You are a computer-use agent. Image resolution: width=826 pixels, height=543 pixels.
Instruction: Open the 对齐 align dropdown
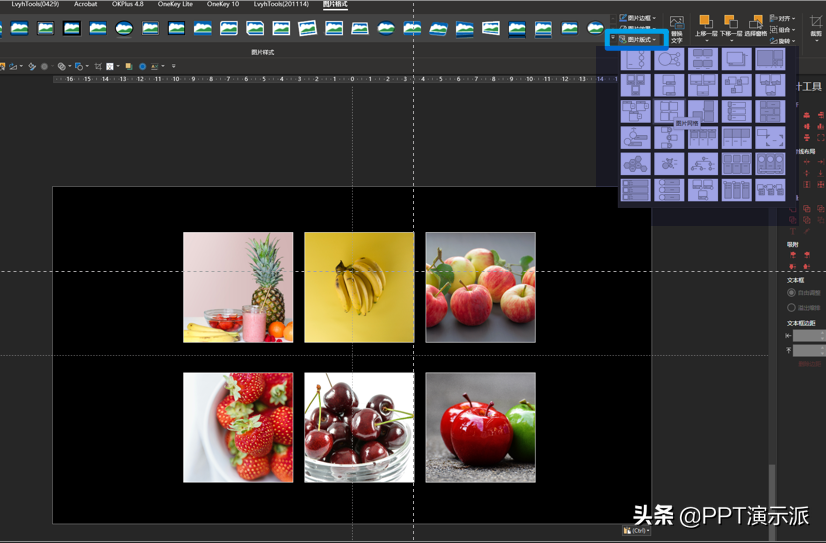(x=782, y=18)
